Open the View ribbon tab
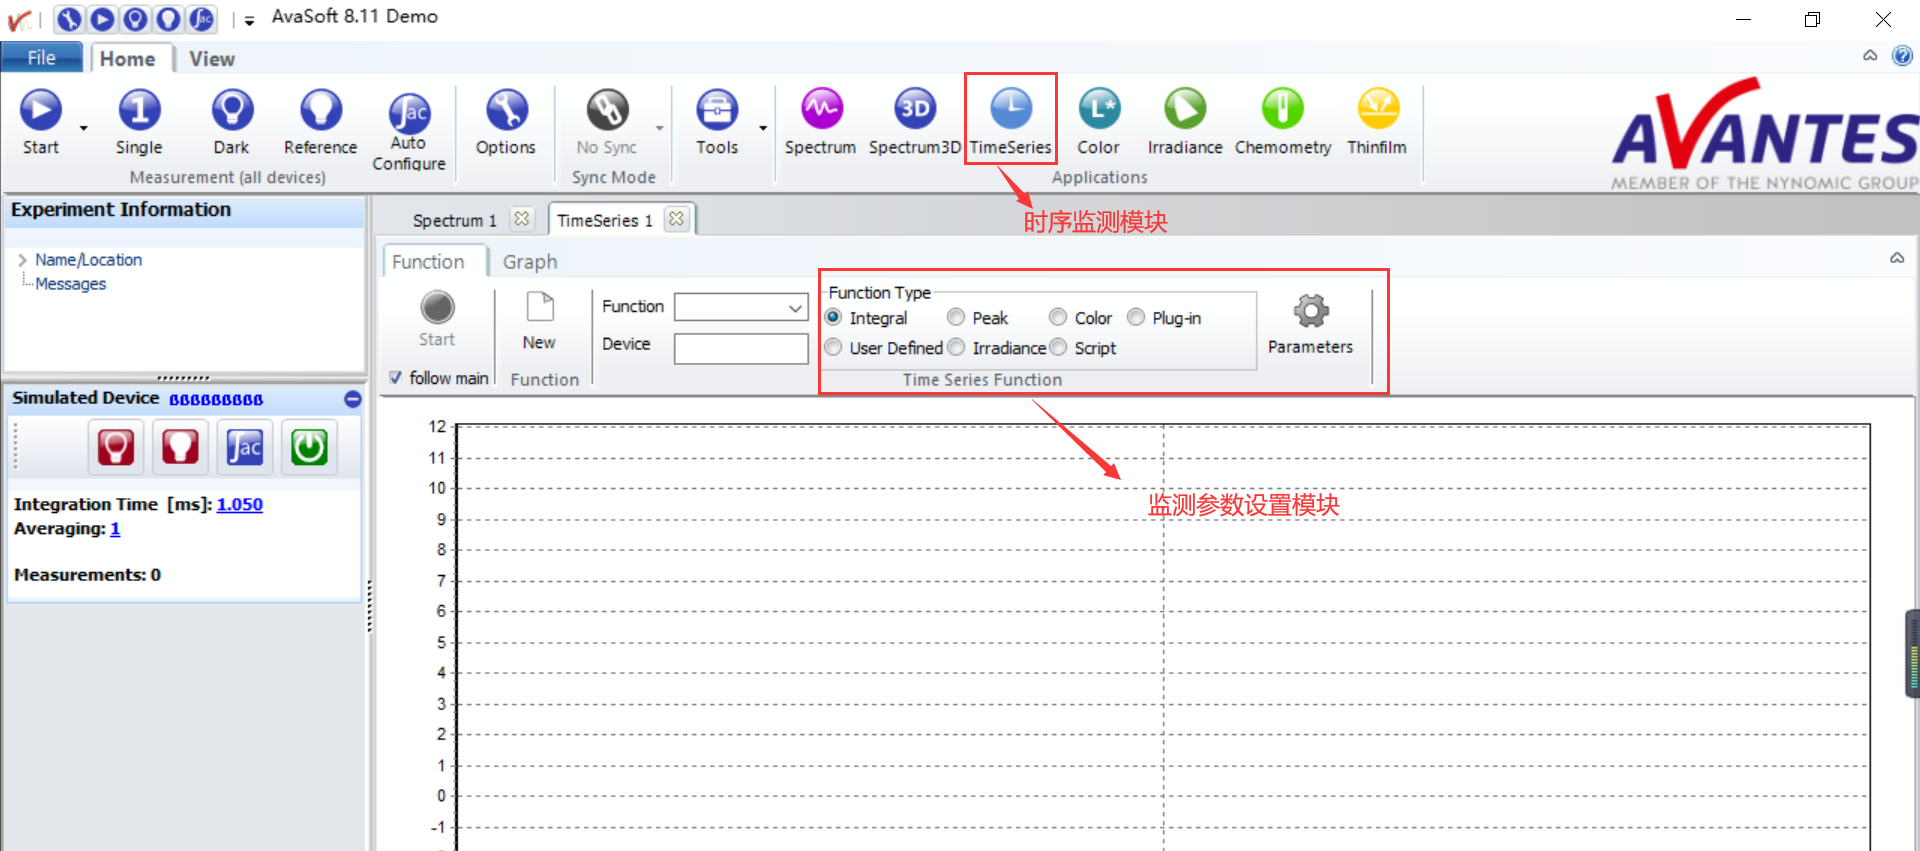Image resolution: width=1920 pixels, height=851 pixels. (212, 59)
